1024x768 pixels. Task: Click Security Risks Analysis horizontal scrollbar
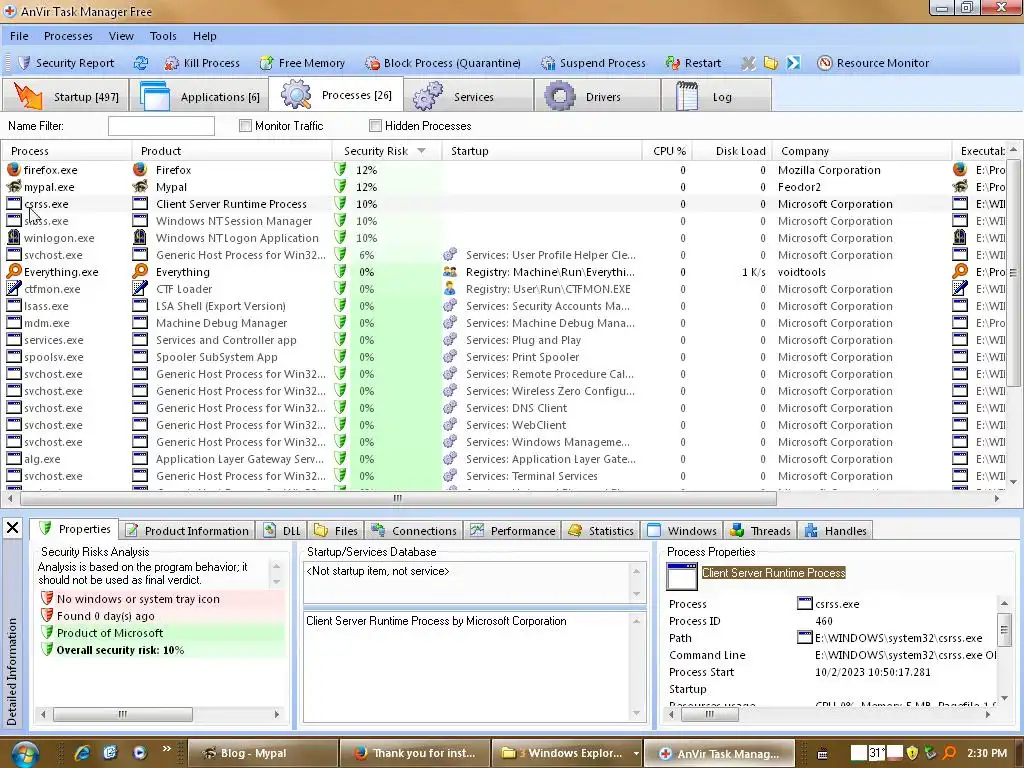click(x=123, y=714)
